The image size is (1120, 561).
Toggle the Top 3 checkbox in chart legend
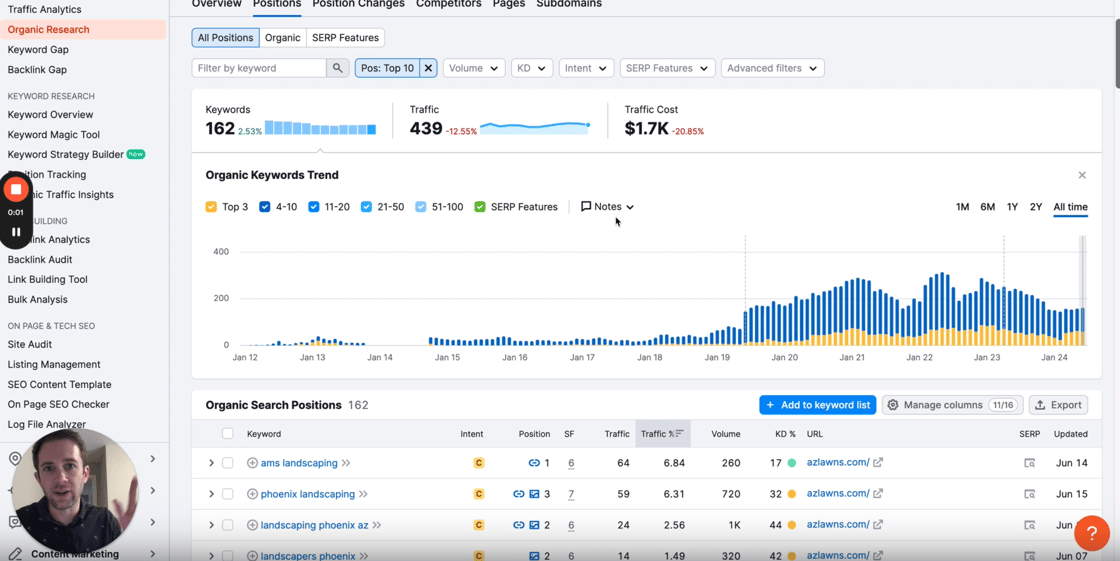click(211, 207)
